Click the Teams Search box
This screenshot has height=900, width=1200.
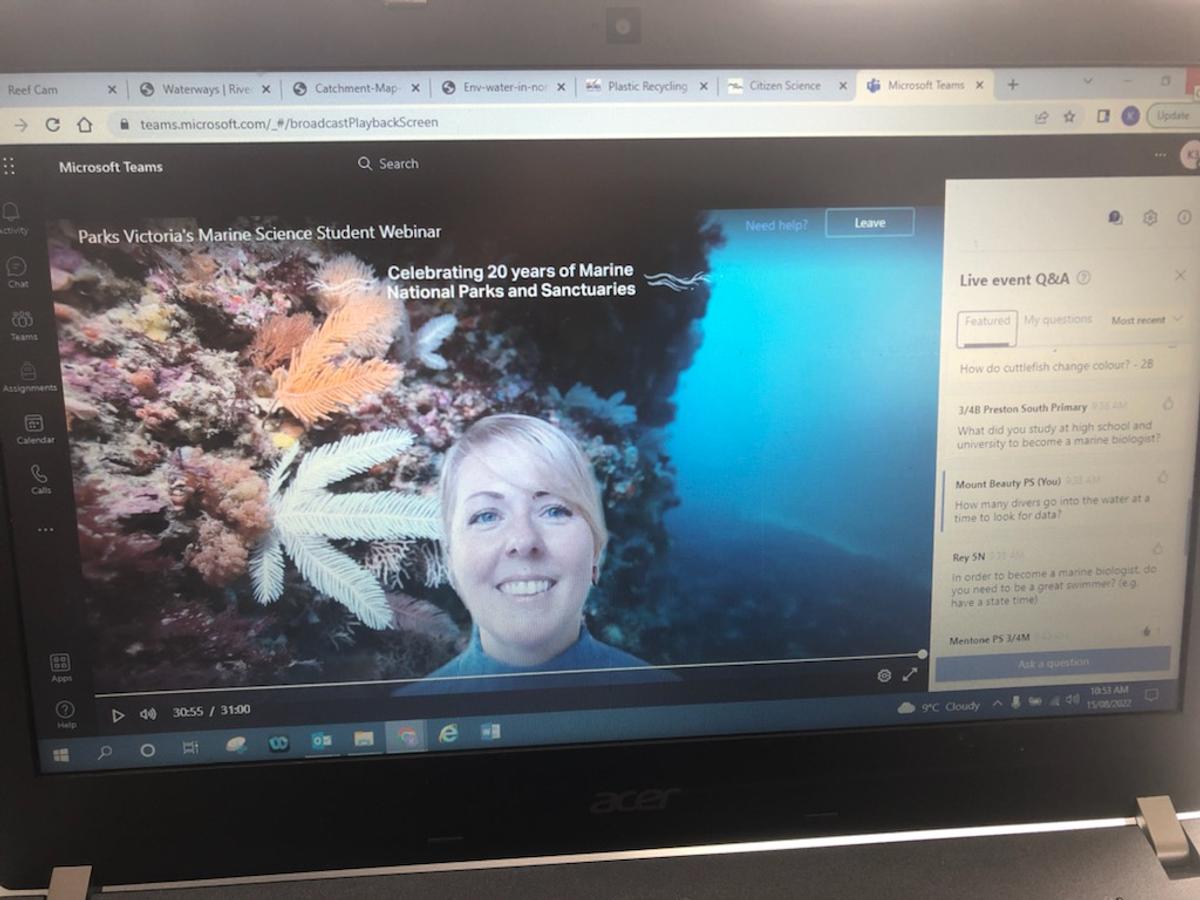coord(389,164)
